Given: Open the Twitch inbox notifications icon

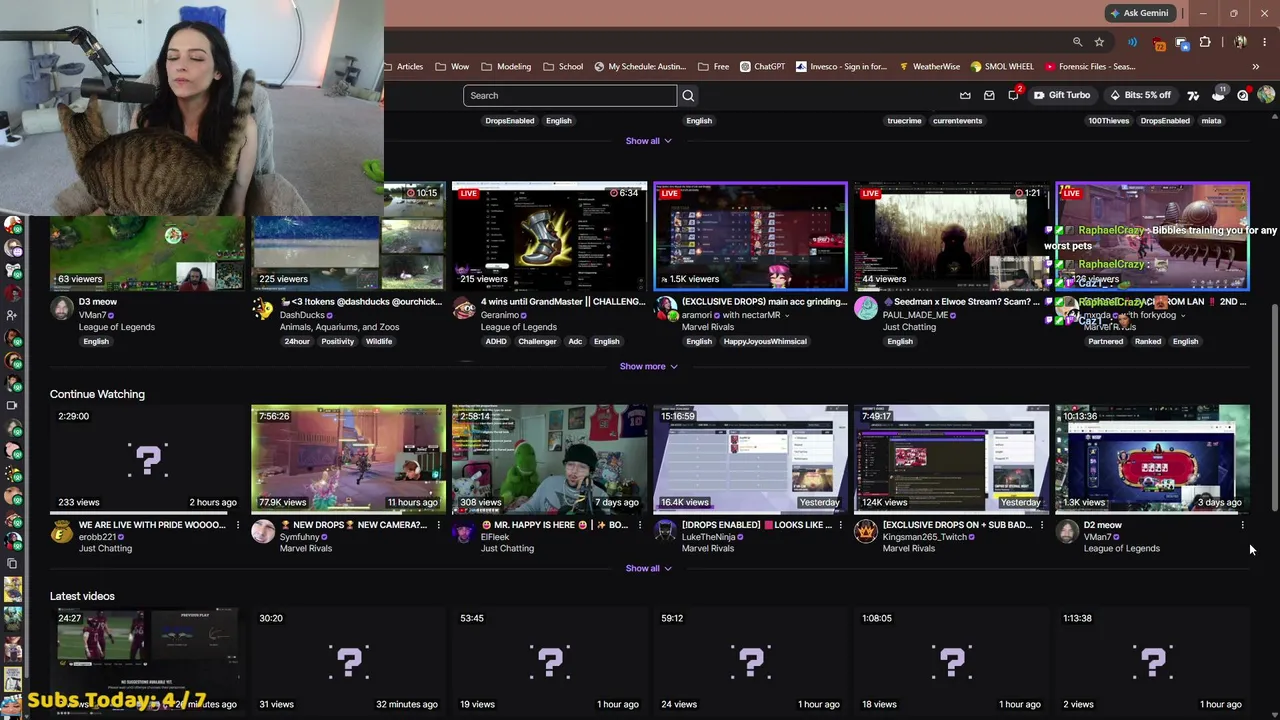Looking at the screenshot, I should point(989,95).
